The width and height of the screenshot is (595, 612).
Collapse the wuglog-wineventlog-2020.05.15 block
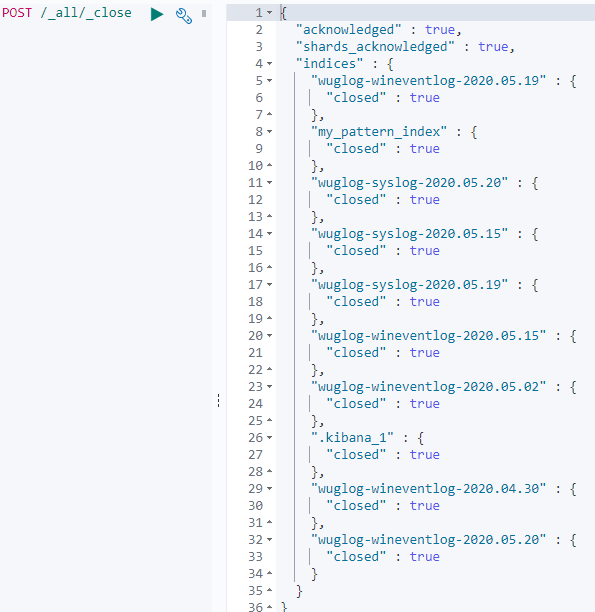269,336
